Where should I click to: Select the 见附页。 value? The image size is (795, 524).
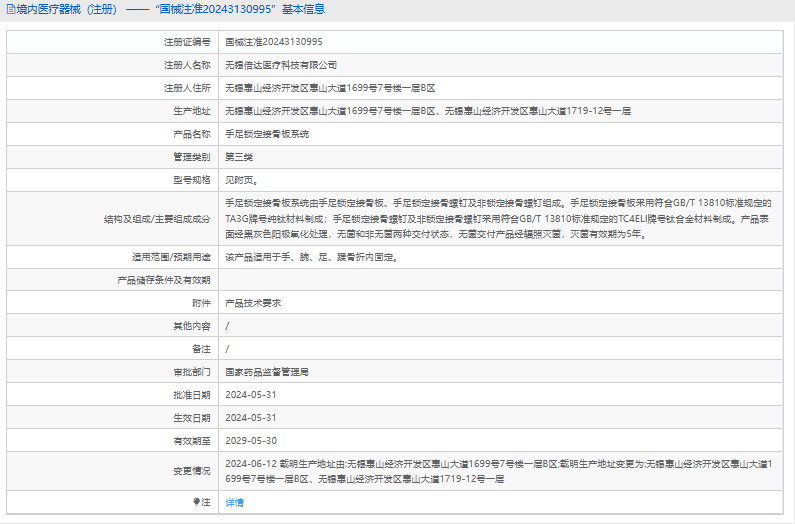tap(242, 180)
